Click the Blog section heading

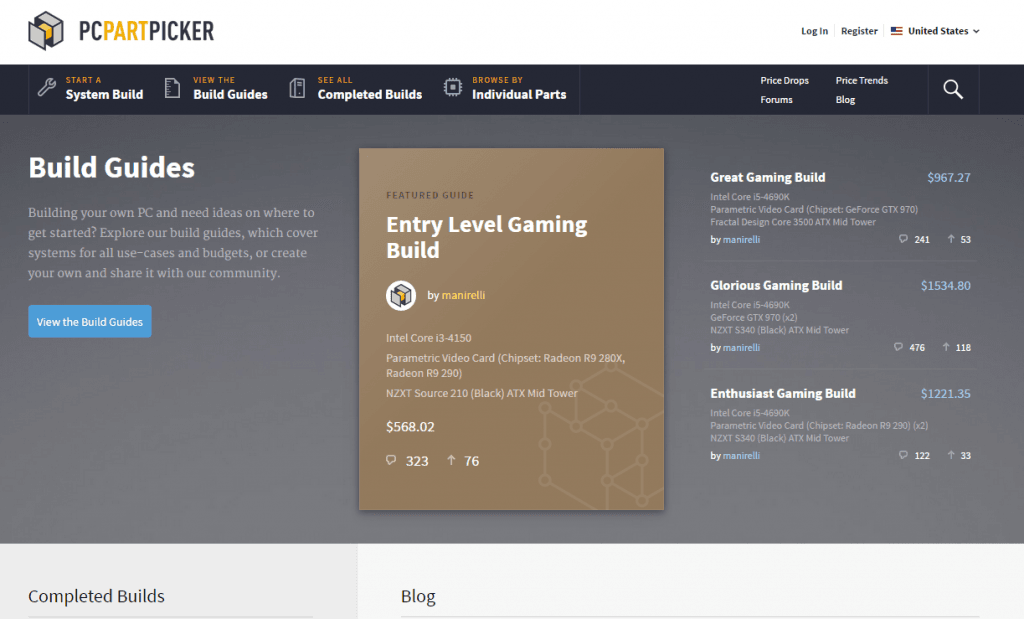pyautogui.click(x=418, y=596)
